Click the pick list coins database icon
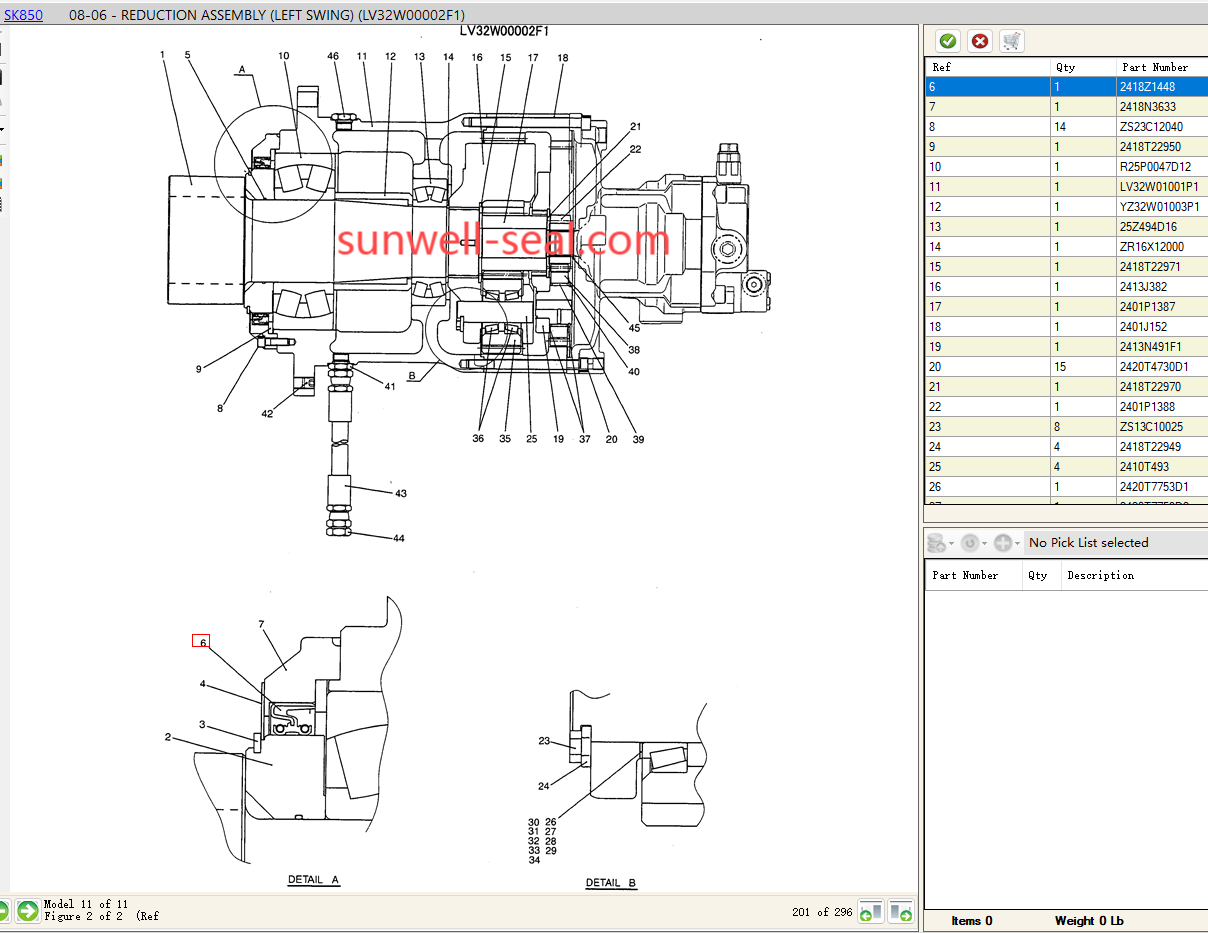Viewport: 1208px width, 933px height. pyautogui.click(x=936, y=543)
